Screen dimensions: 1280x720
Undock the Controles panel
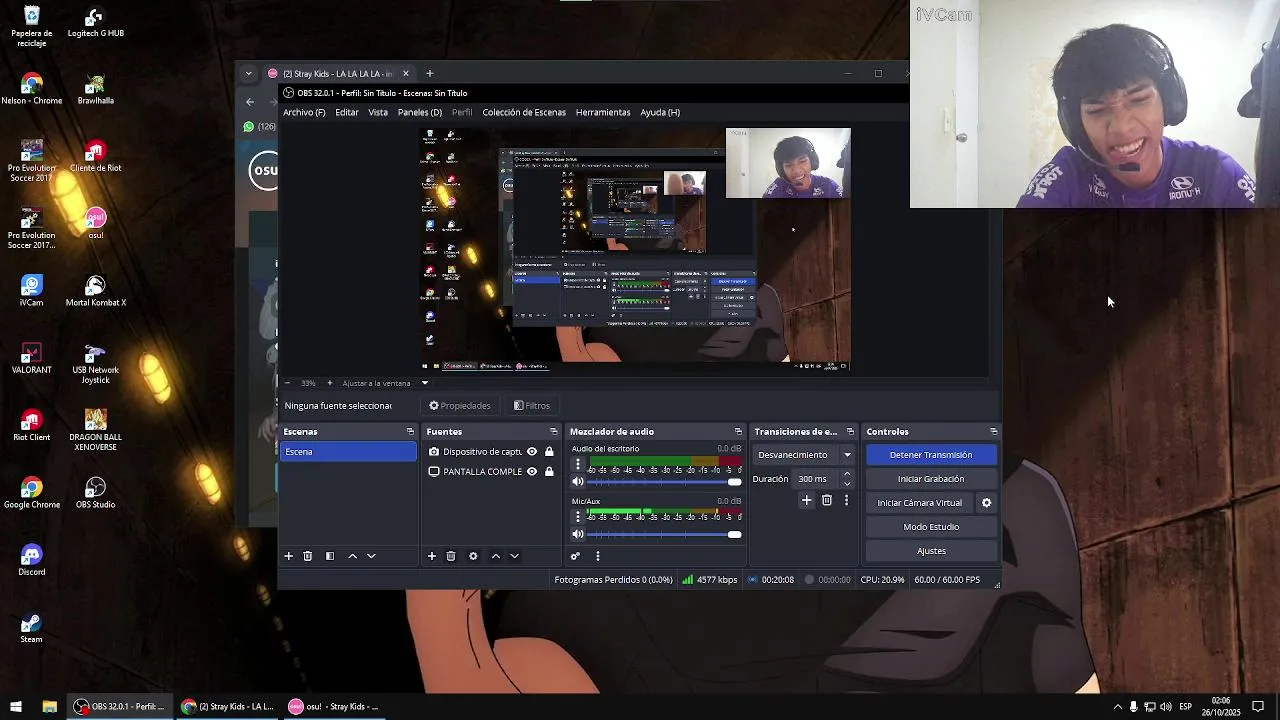tap(993, 432)
